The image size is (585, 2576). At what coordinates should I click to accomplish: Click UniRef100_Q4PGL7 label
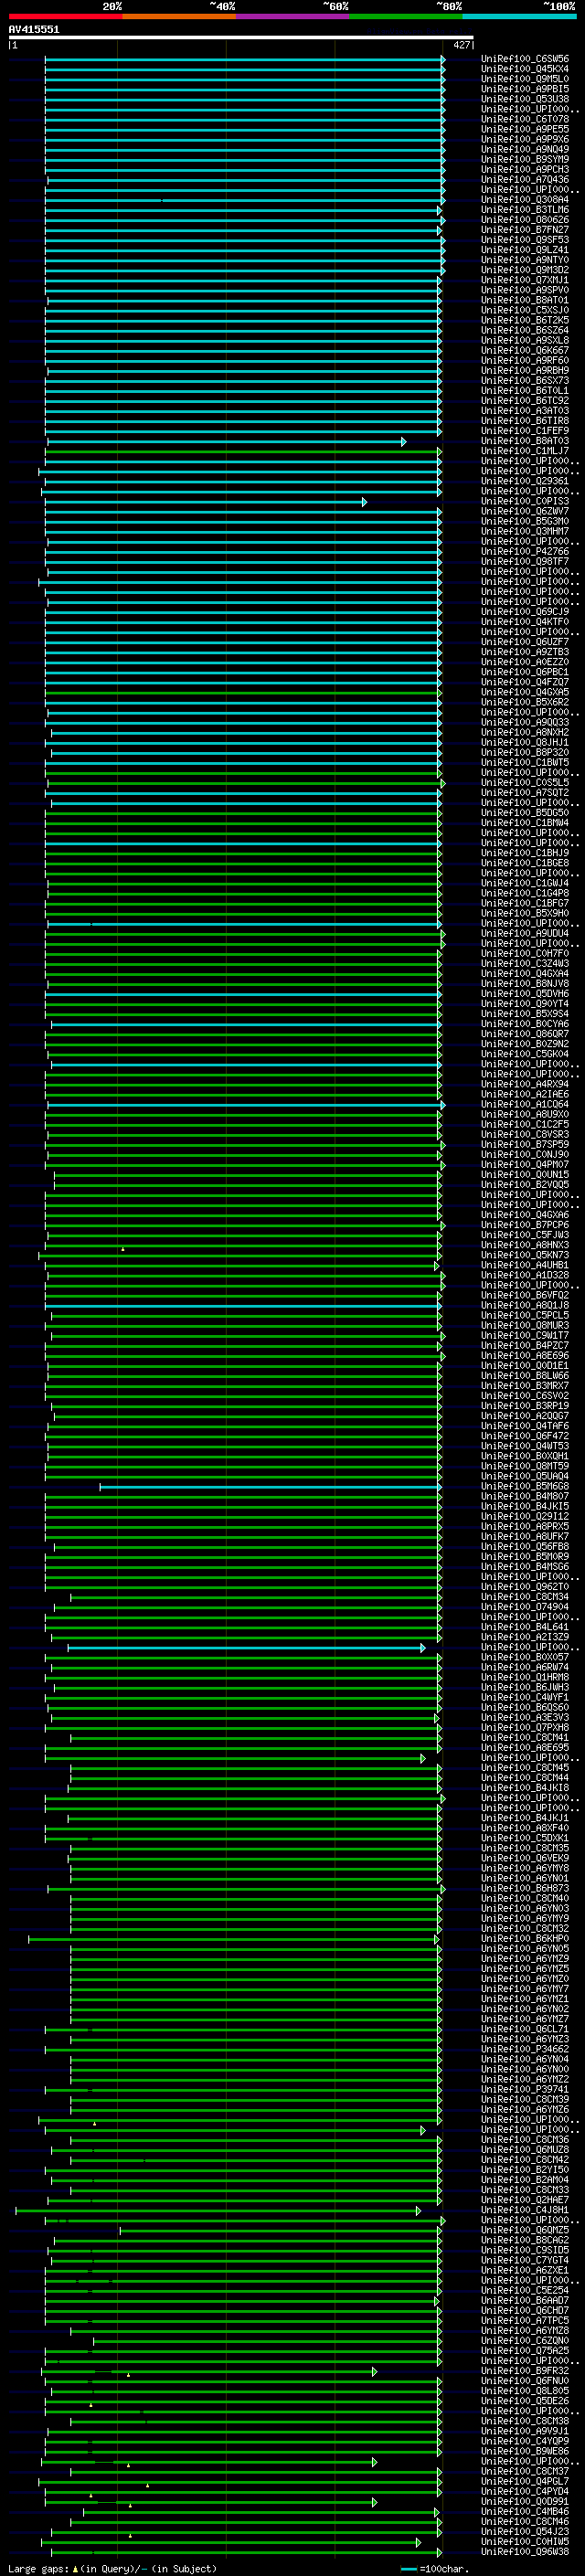tap(525, 2481)
